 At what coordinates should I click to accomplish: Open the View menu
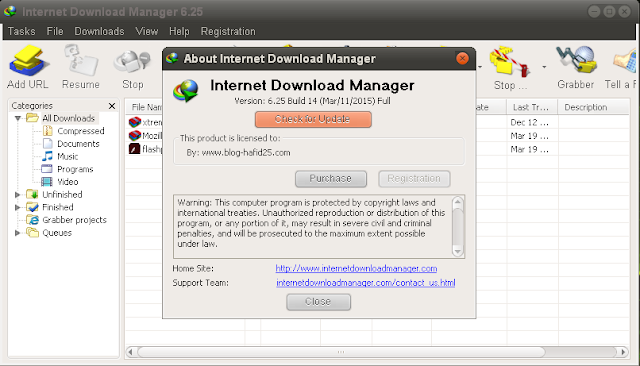click(x=147, y=31)
